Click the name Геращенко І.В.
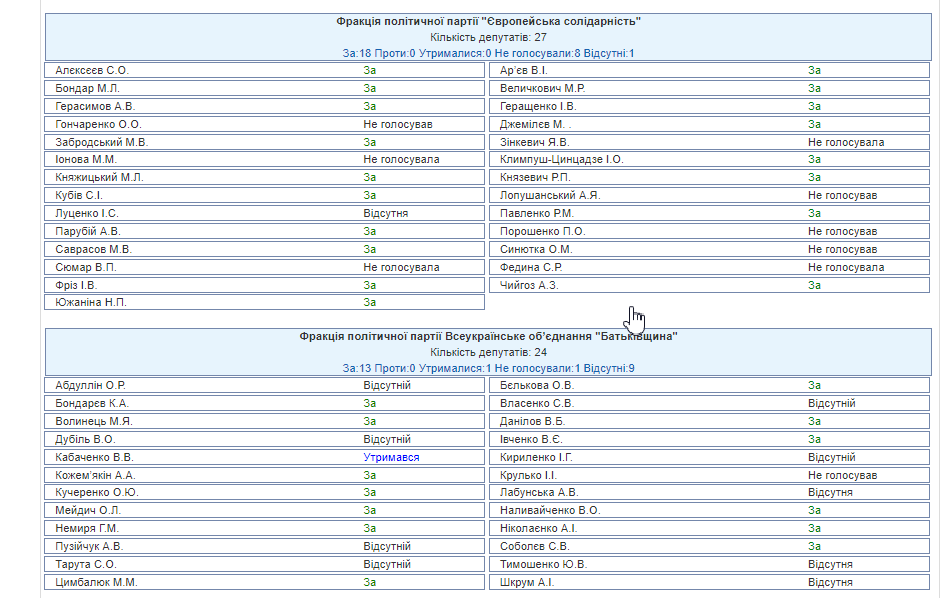Image resolution: width=940 pixels, height=598 pixels. (538, 106)
